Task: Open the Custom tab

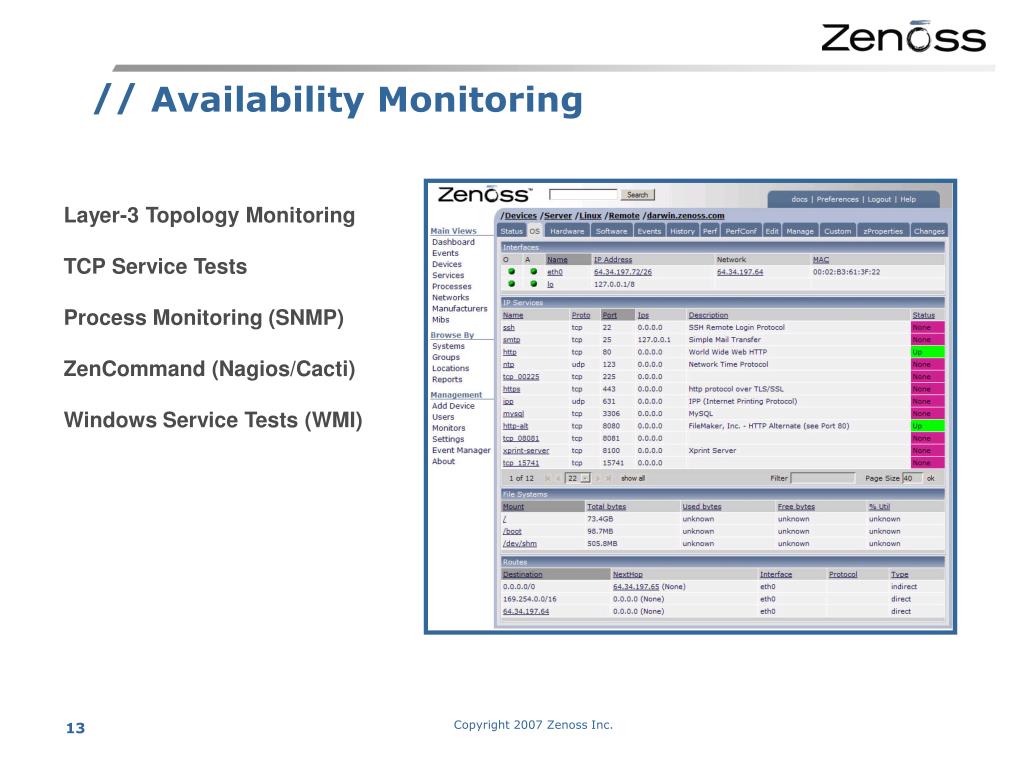Action: tap(837, 231)
